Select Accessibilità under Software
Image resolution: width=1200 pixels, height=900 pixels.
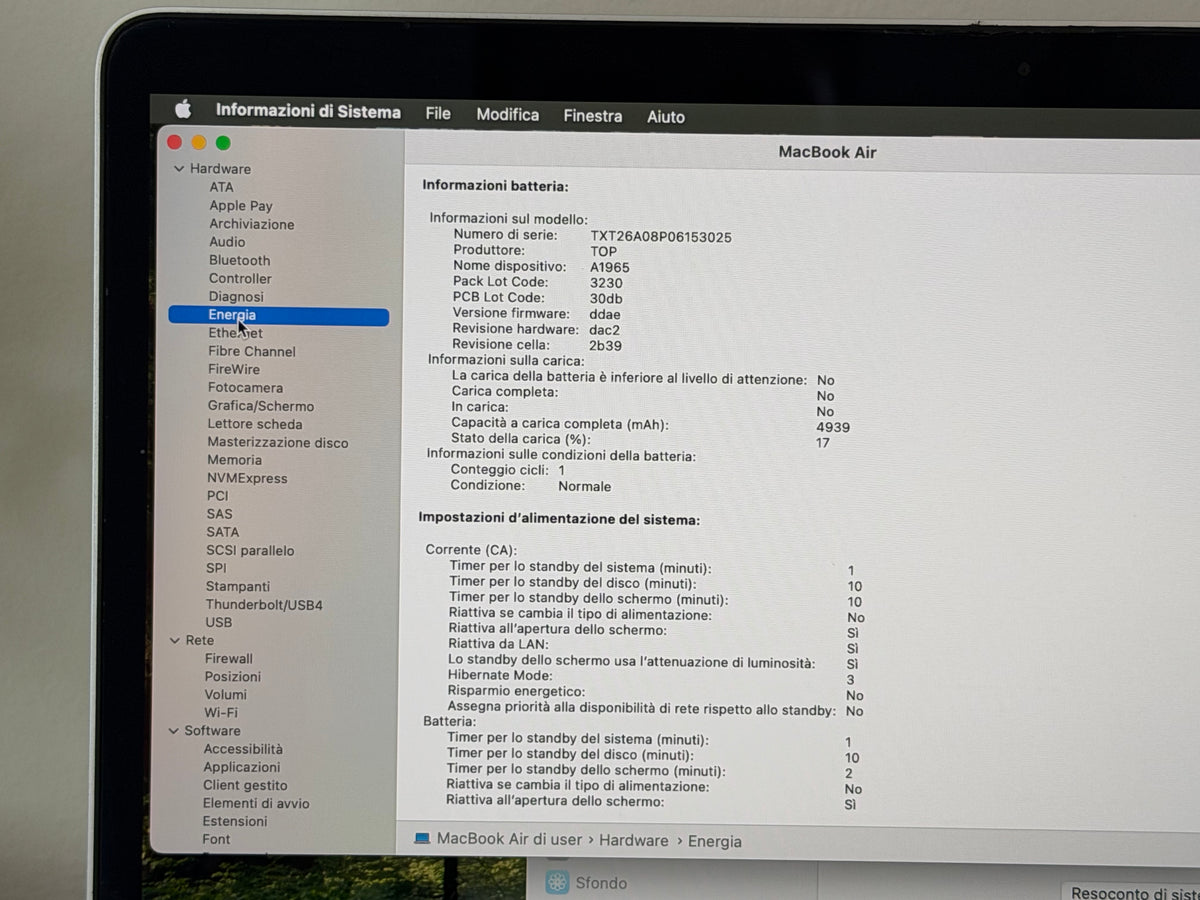243,749
